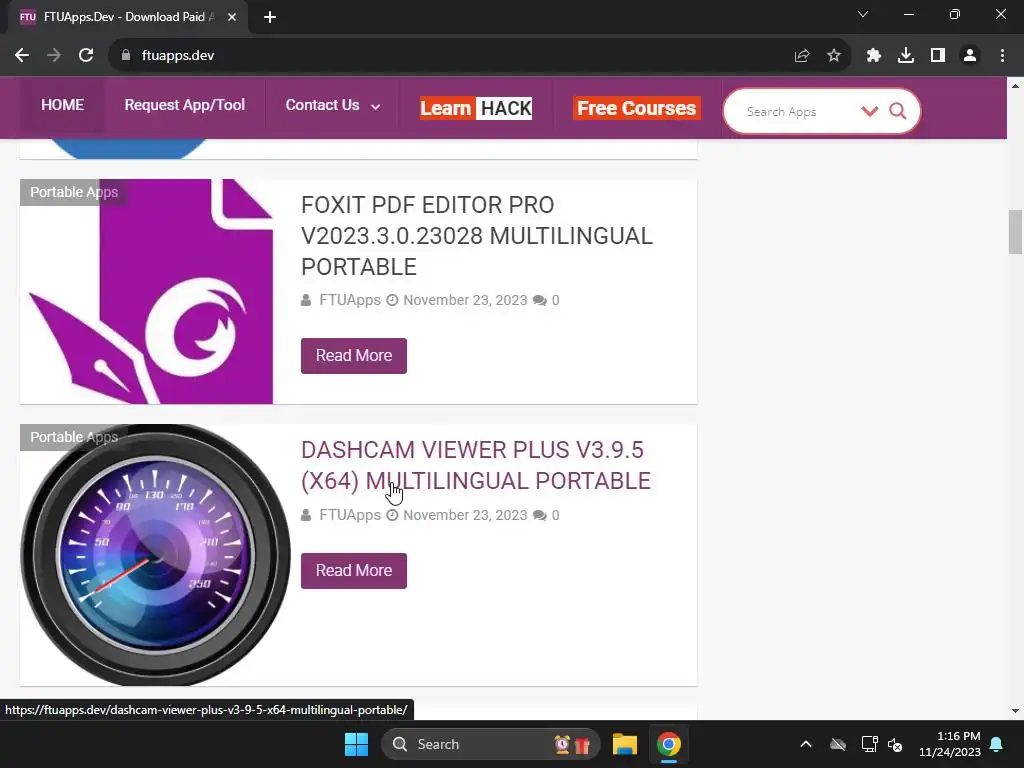This screenshot has height=768, width=1024.
Task: Click FTUApps author on Foxit post
Action: 349,300
